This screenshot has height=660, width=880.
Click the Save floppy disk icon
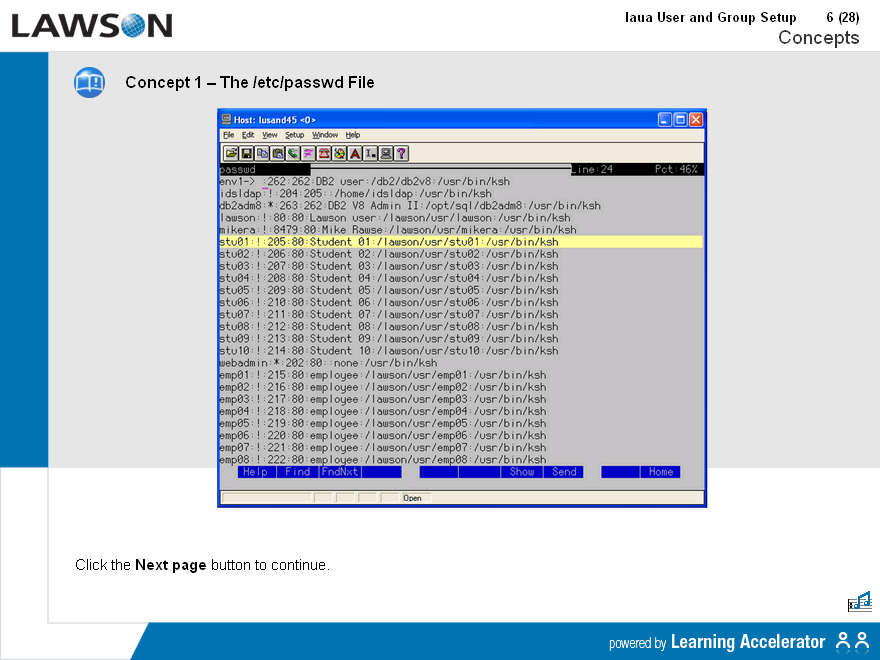[x=246, y=153]
